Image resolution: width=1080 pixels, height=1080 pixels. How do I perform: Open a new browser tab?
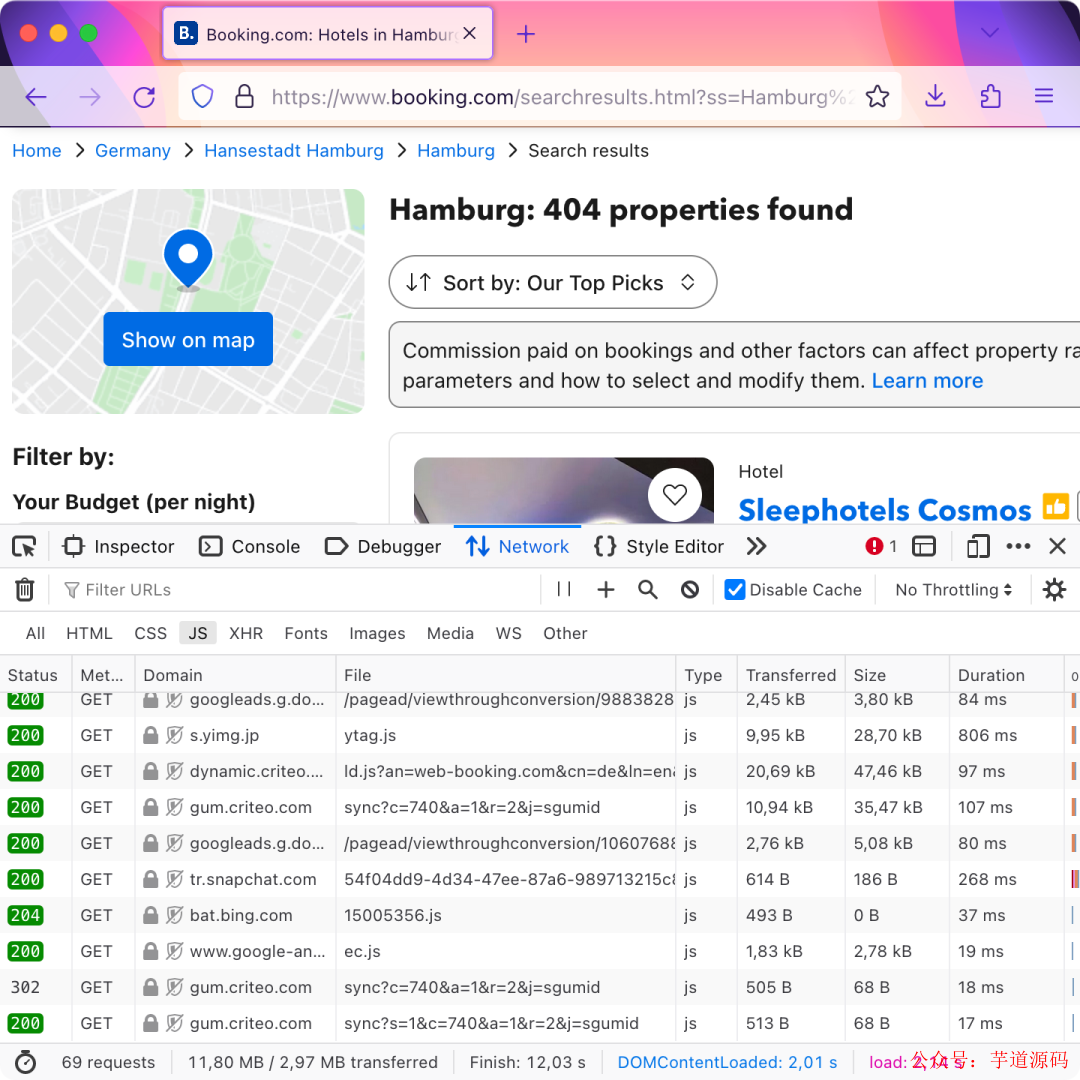[x=526, y=34]
